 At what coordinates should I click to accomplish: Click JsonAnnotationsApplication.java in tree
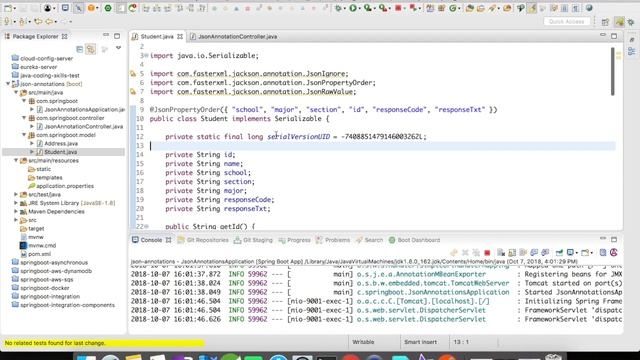point(84,109)
